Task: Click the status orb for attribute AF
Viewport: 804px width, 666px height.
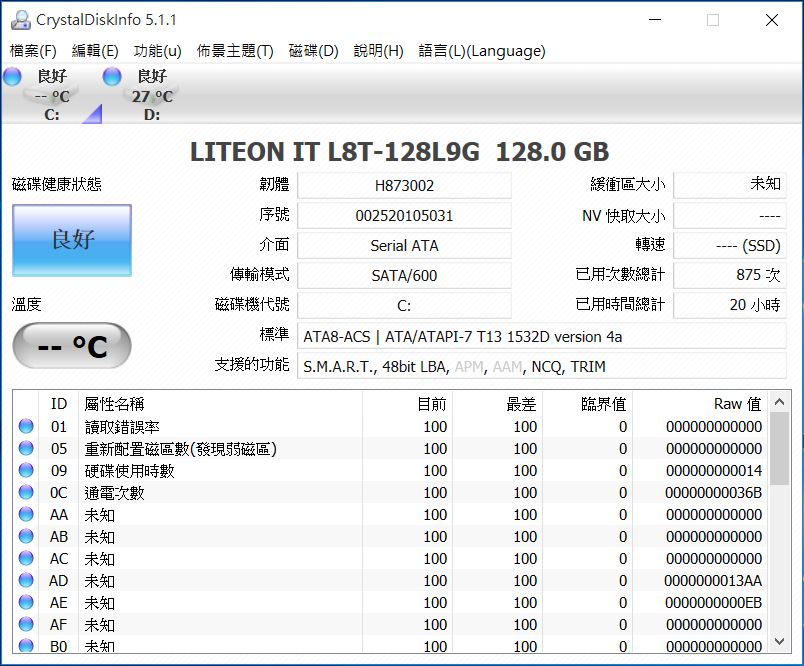Action: pos(26,624)
